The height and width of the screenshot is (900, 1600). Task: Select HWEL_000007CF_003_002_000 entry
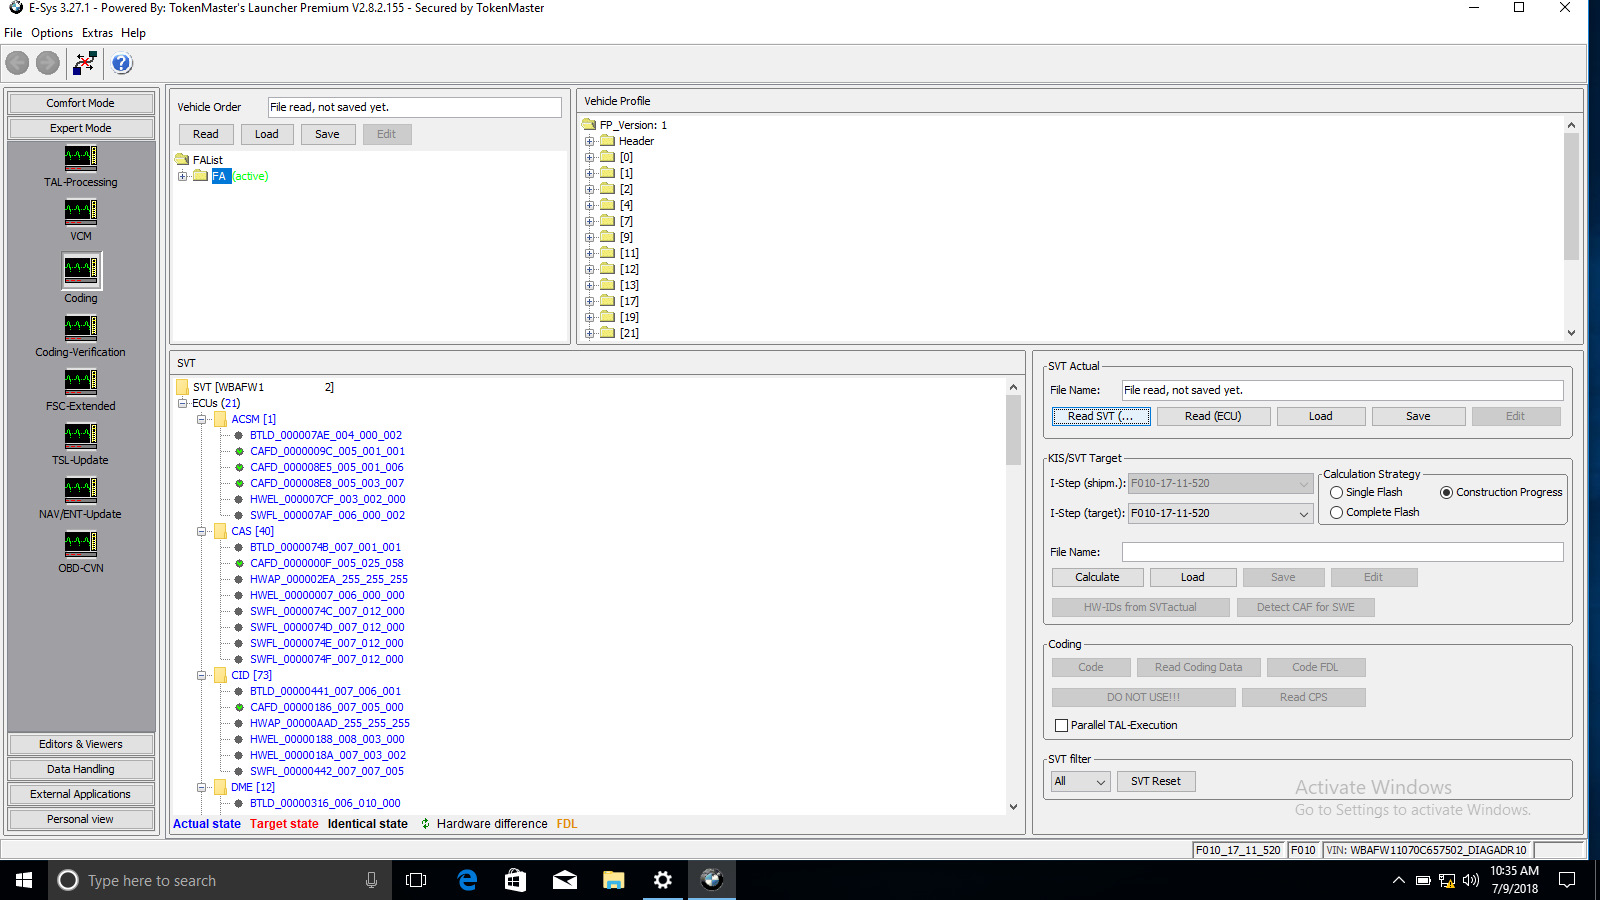(x=328, y=499)
